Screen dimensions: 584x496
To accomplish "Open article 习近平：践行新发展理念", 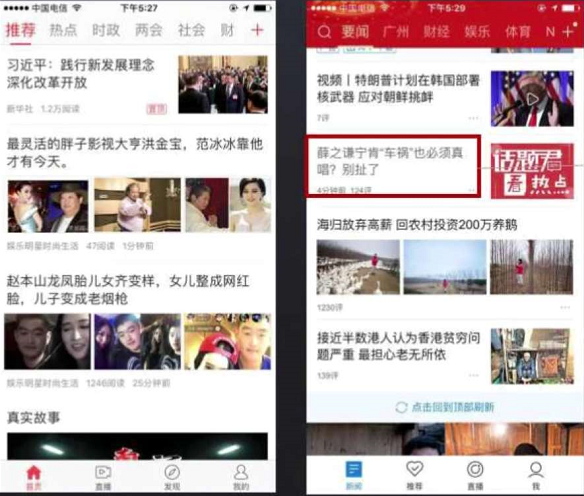I will click(80, 74).
